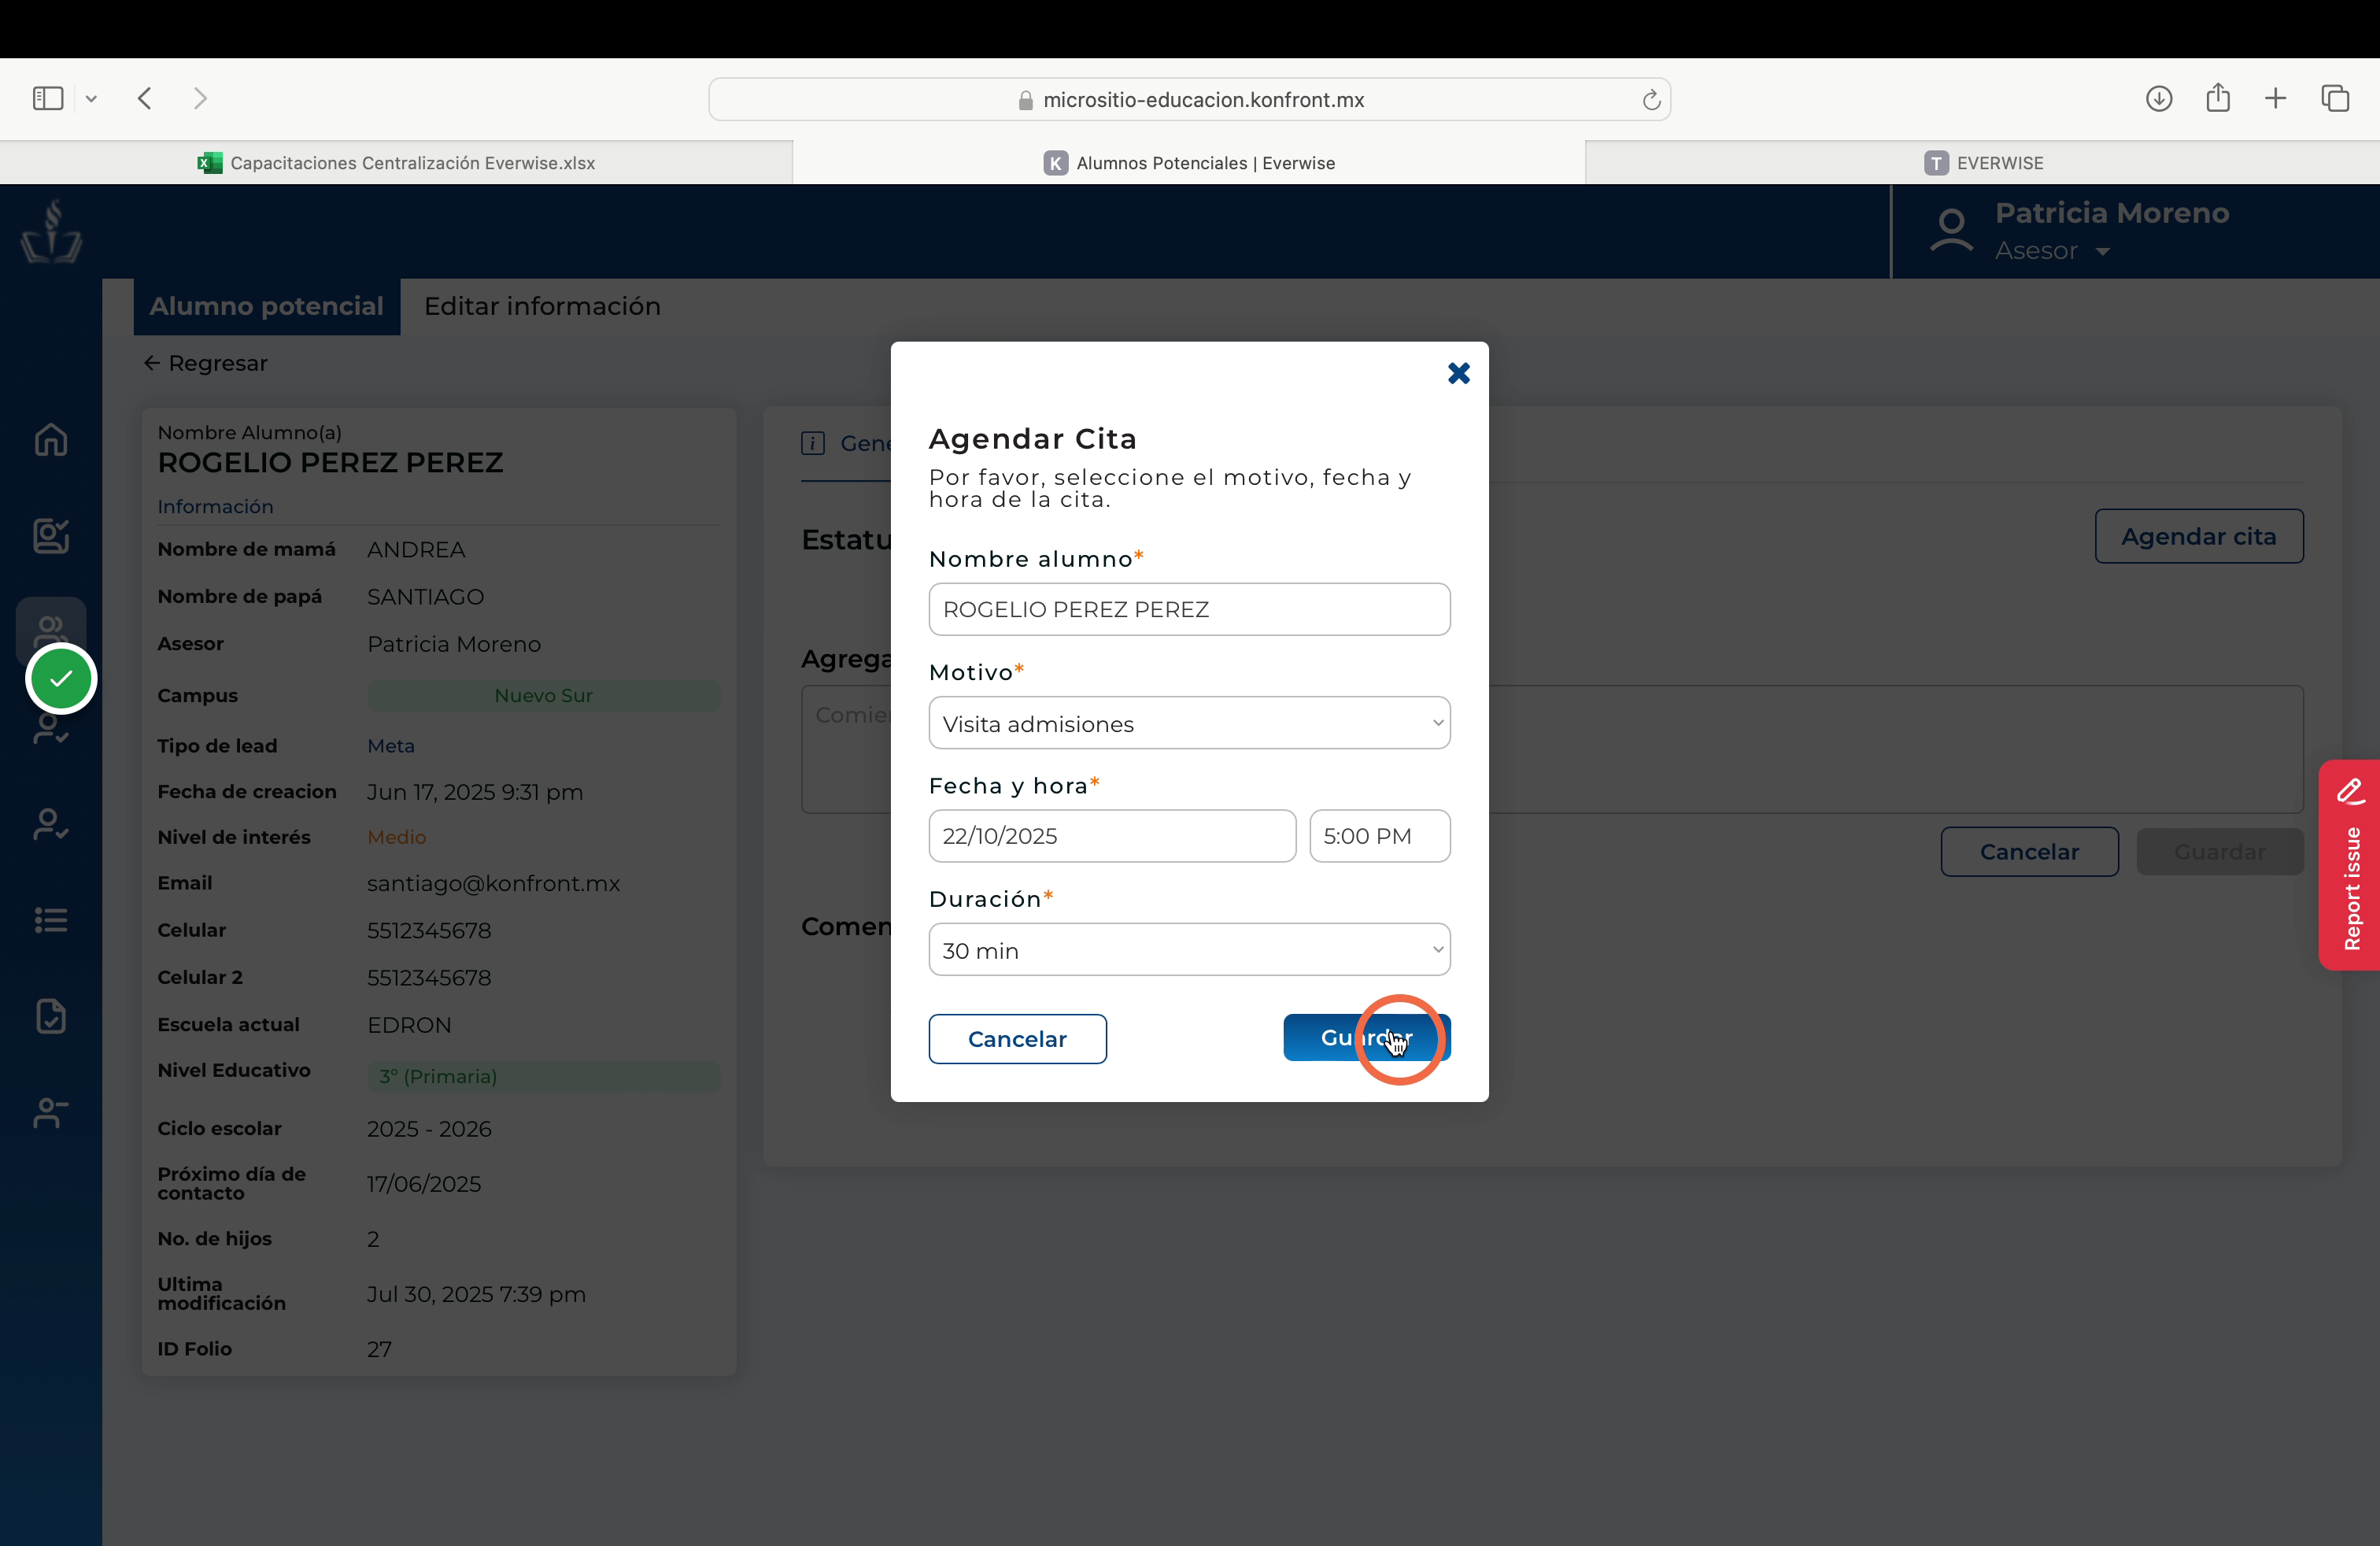Click Cancelar in the Agendar Cita dialog
Image resolution: width=2380 pixels, height=1546 pixels.
tap(1017, 1039)
